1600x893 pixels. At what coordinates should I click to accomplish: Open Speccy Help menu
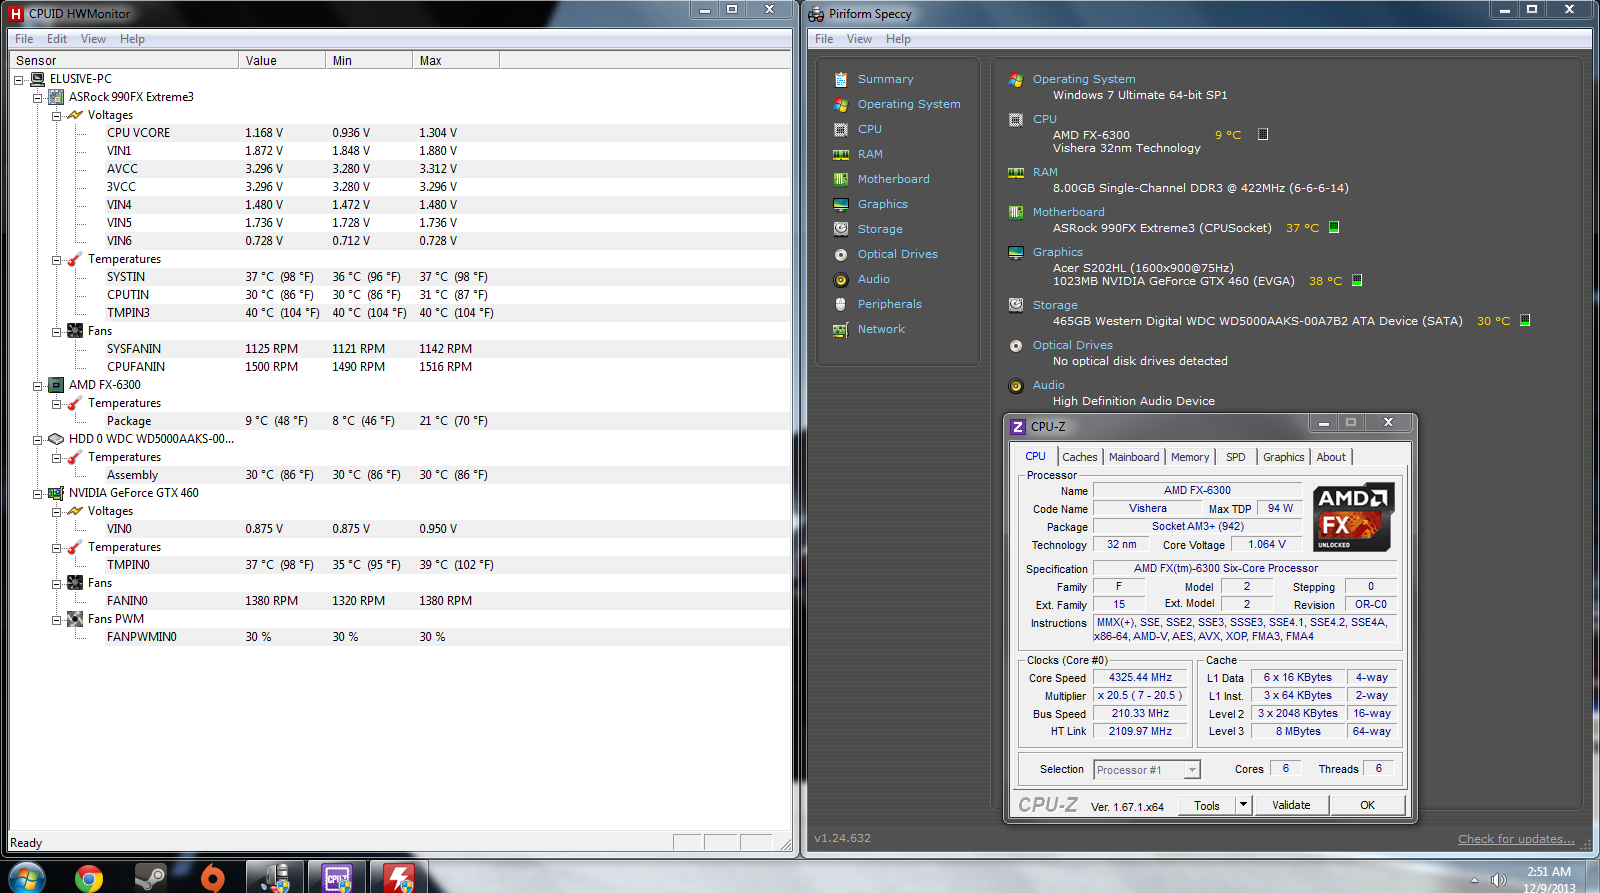[x=898, y=39]
